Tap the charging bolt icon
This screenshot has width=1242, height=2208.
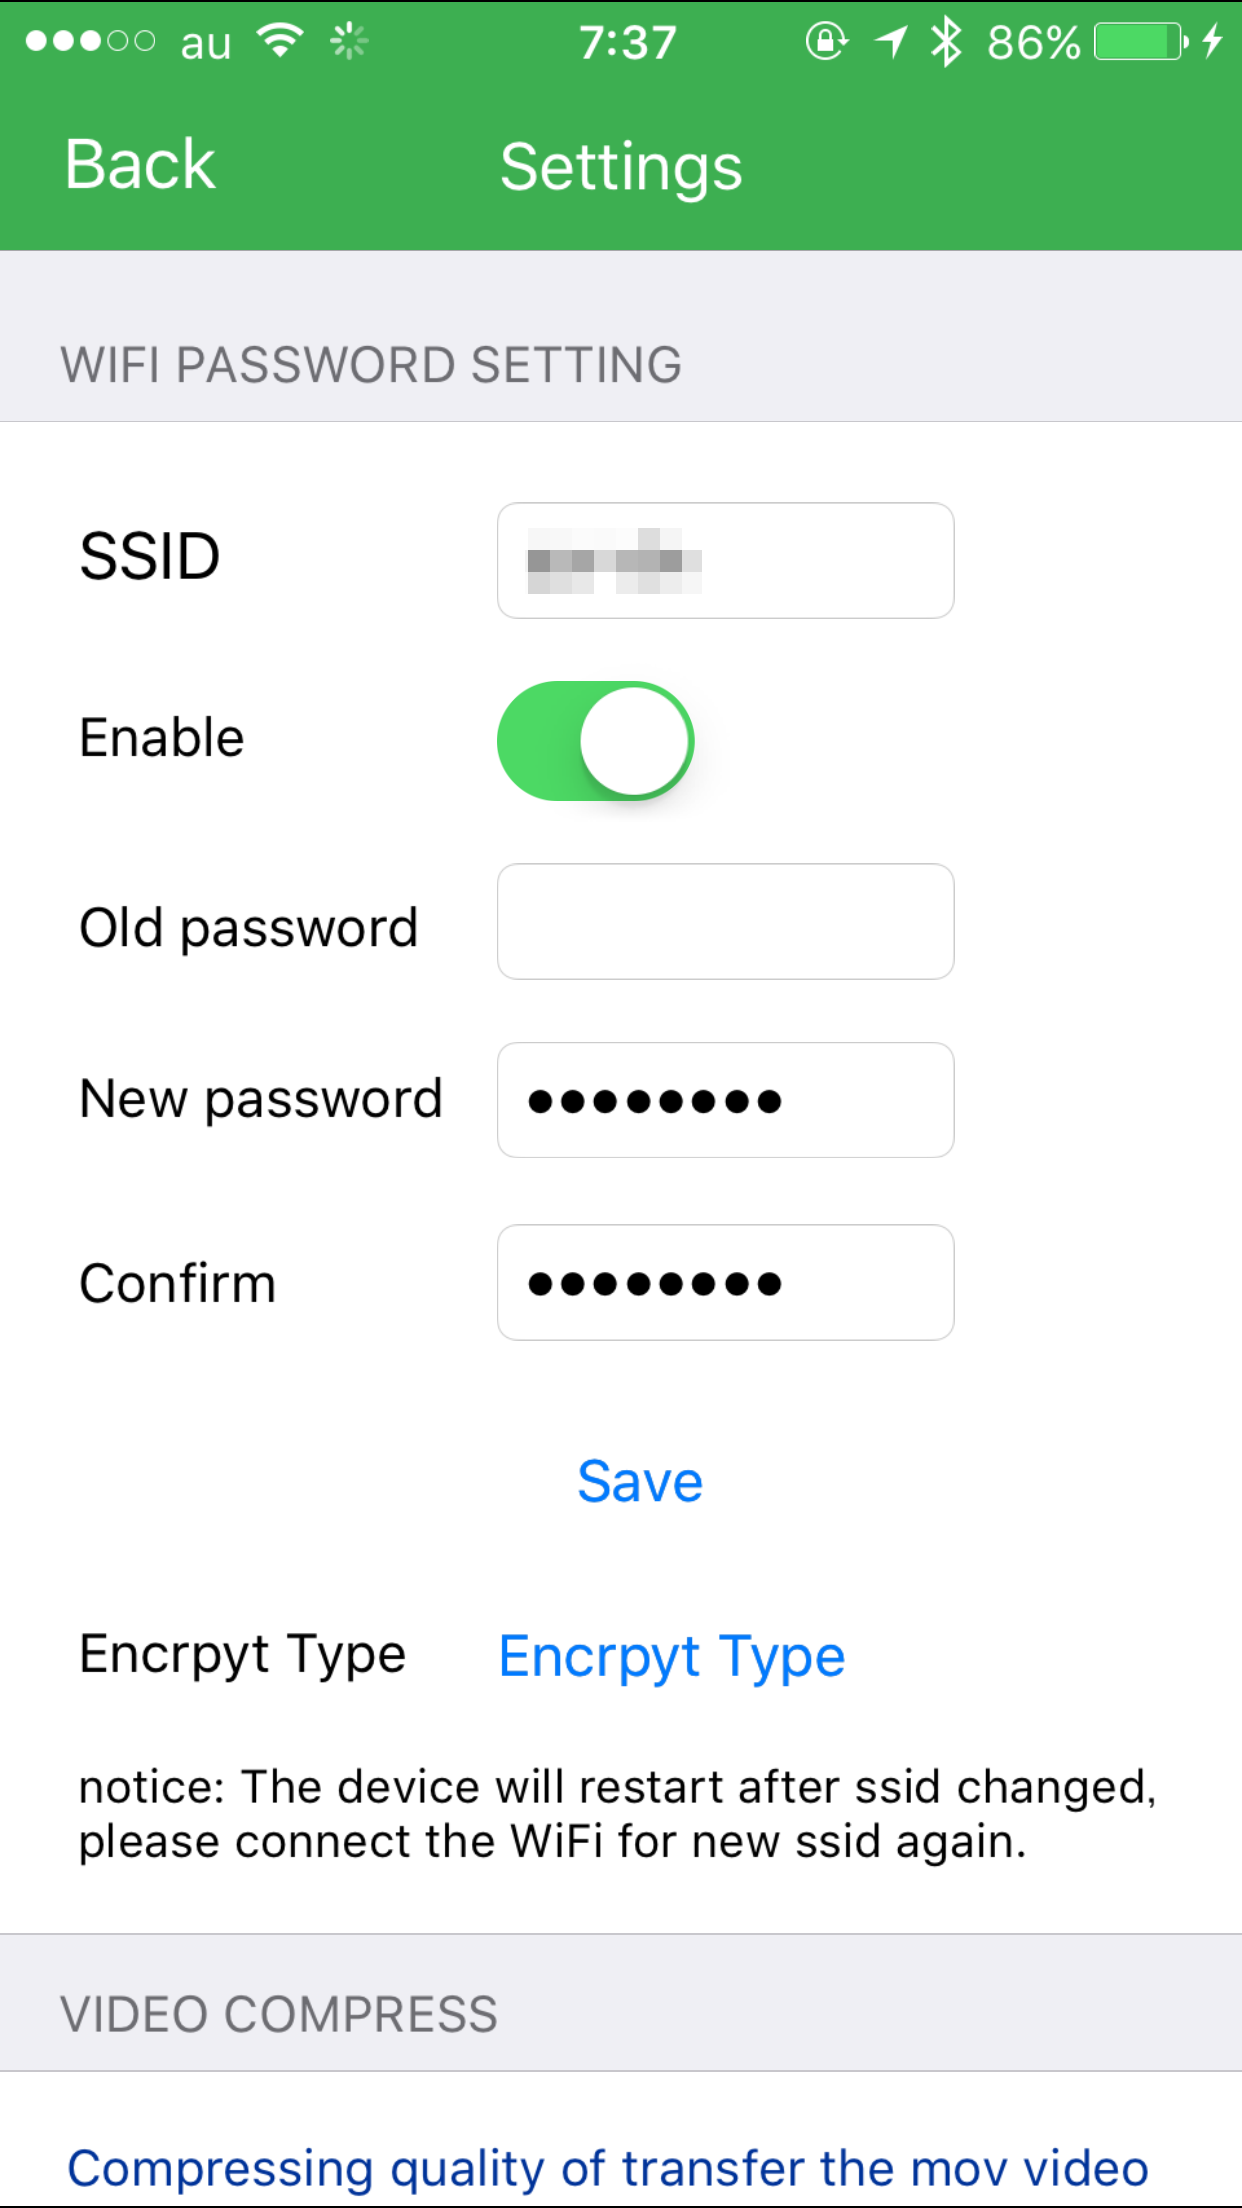point(1212,42)
